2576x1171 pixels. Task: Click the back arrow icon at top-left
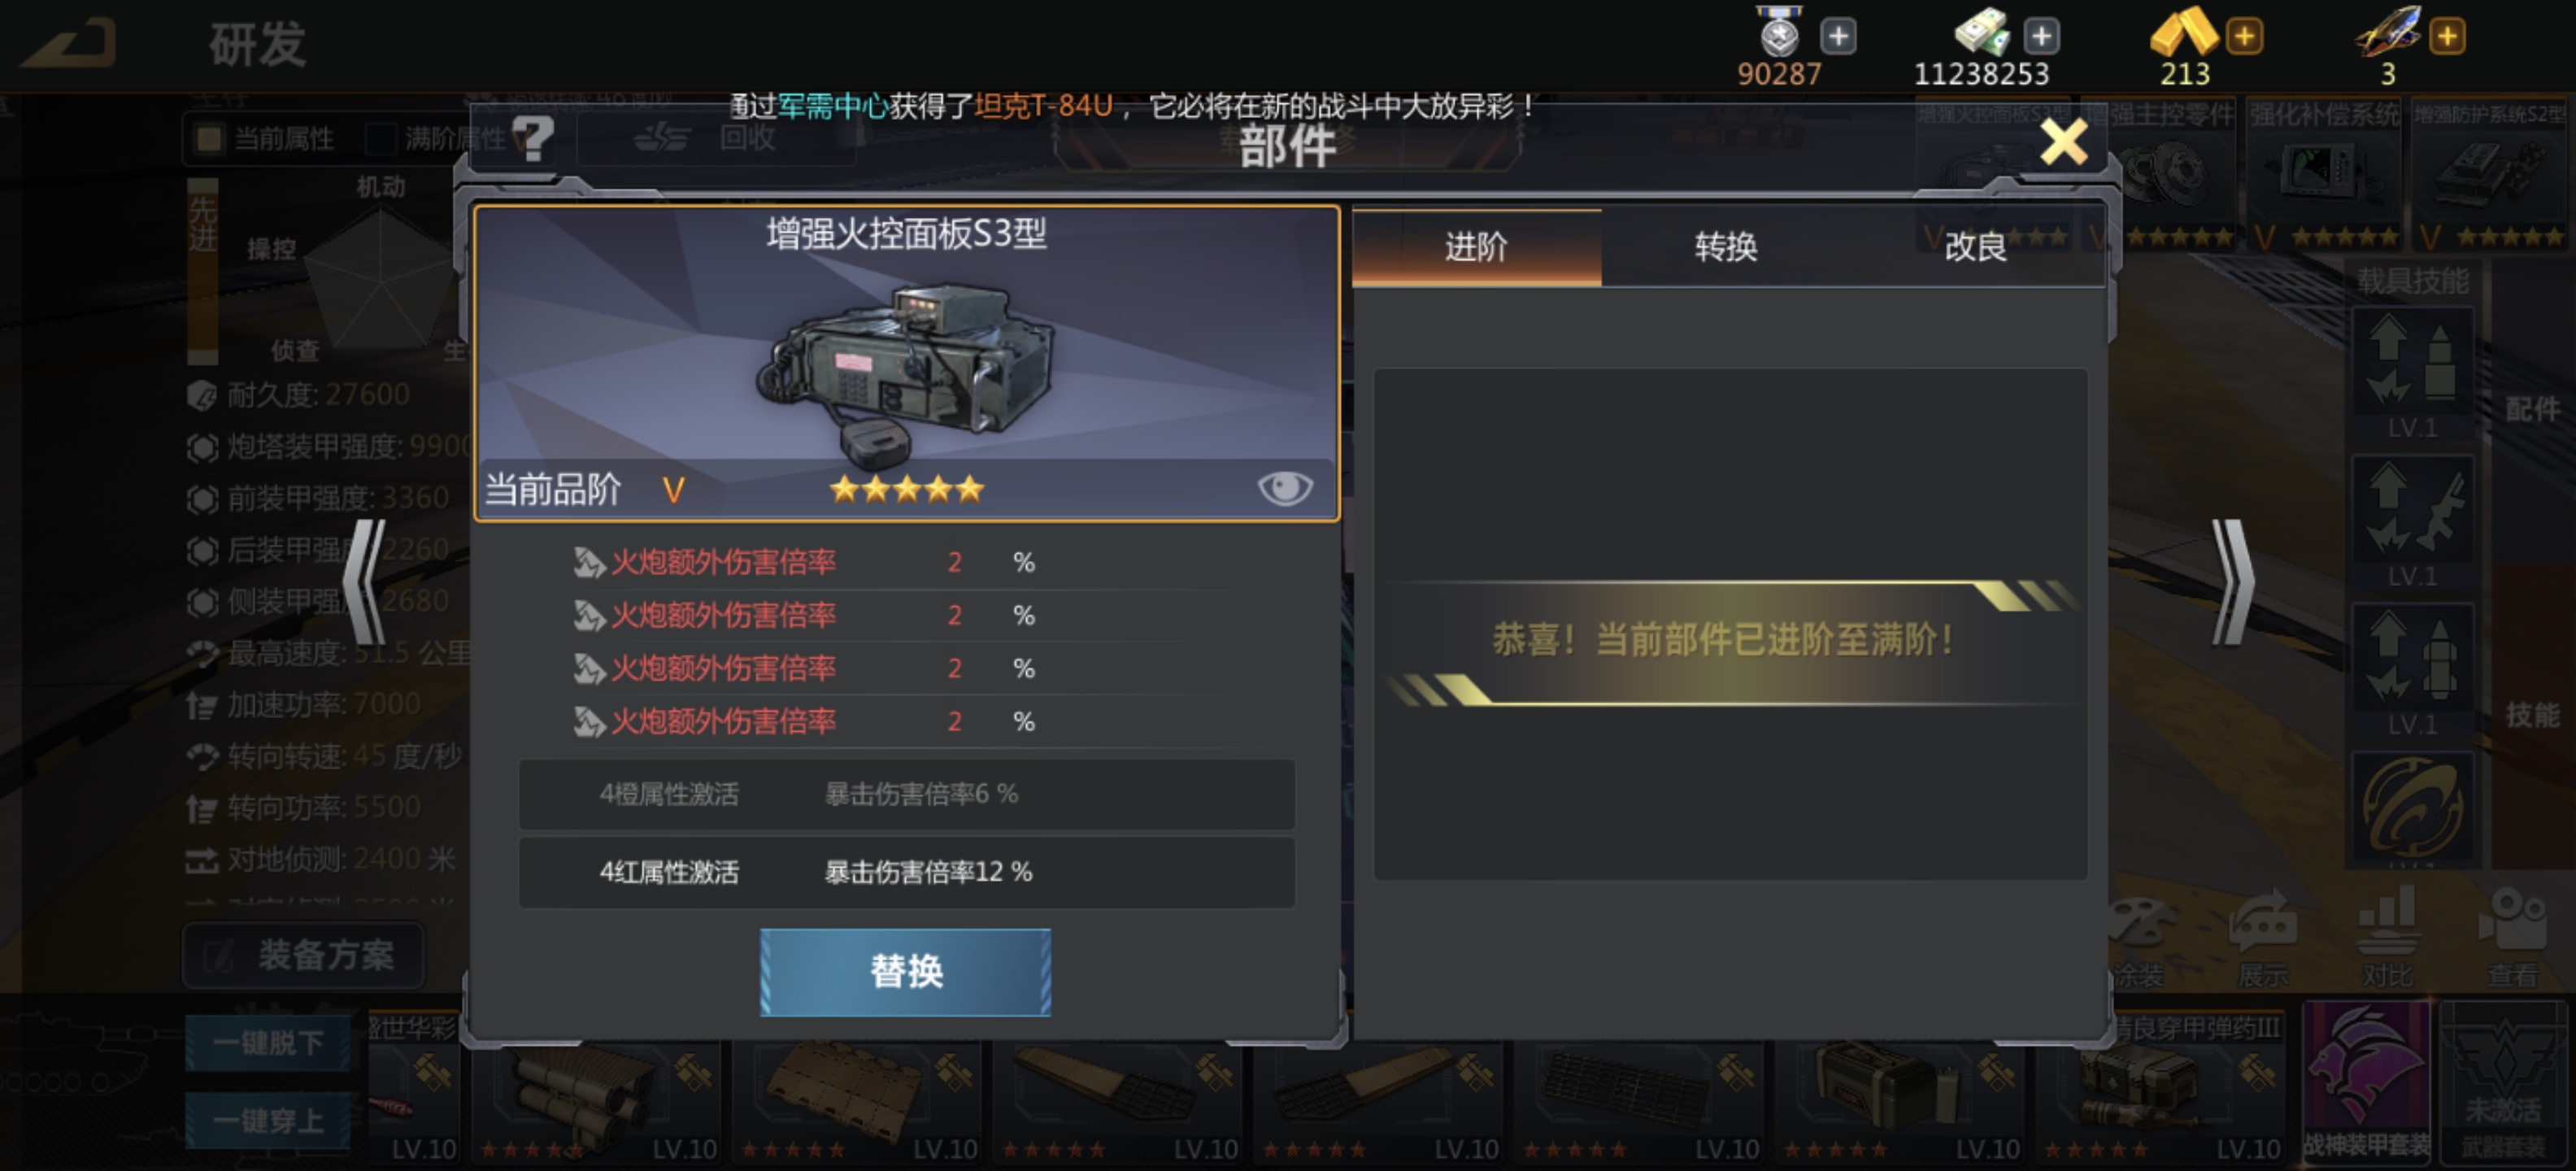tap(70, 44)
